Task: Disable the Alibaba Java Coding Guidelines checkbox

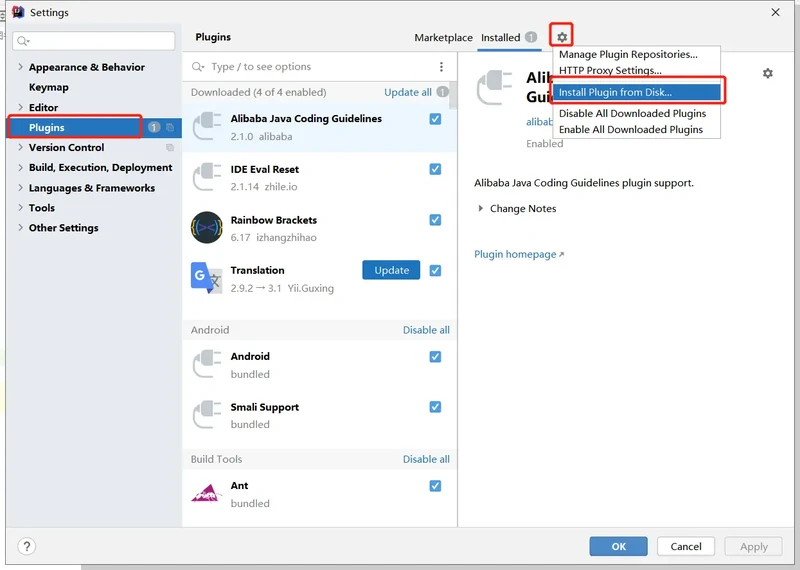Action: click(435, 119)
